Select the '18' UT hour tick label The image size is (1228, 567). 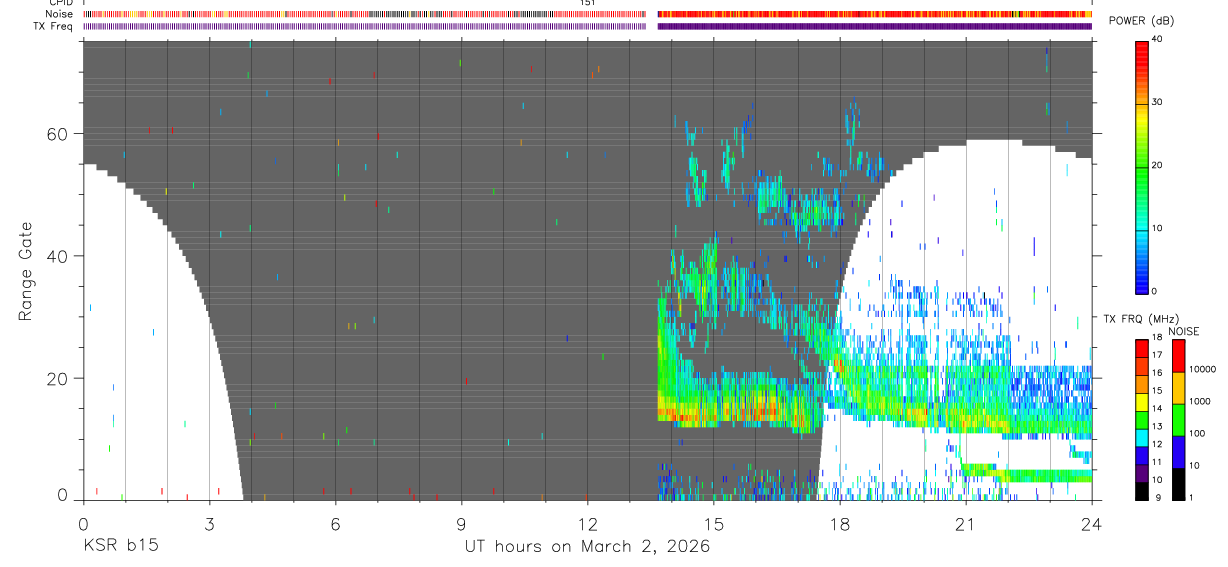[x=840, y=522]
